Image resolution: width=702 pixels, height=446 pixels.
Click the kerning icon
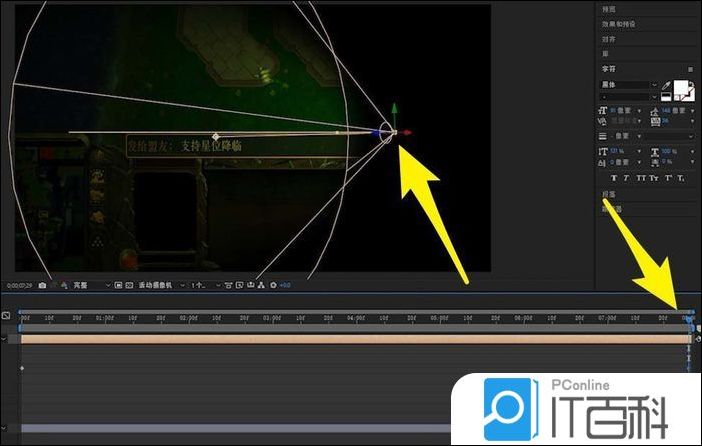pos(602,121)
